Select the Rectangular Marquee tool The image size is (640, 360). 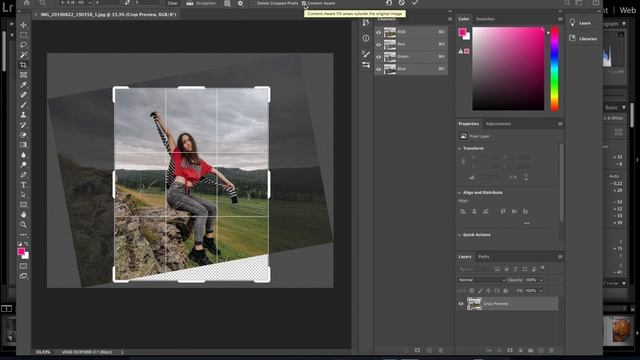[x=23, y=35]
